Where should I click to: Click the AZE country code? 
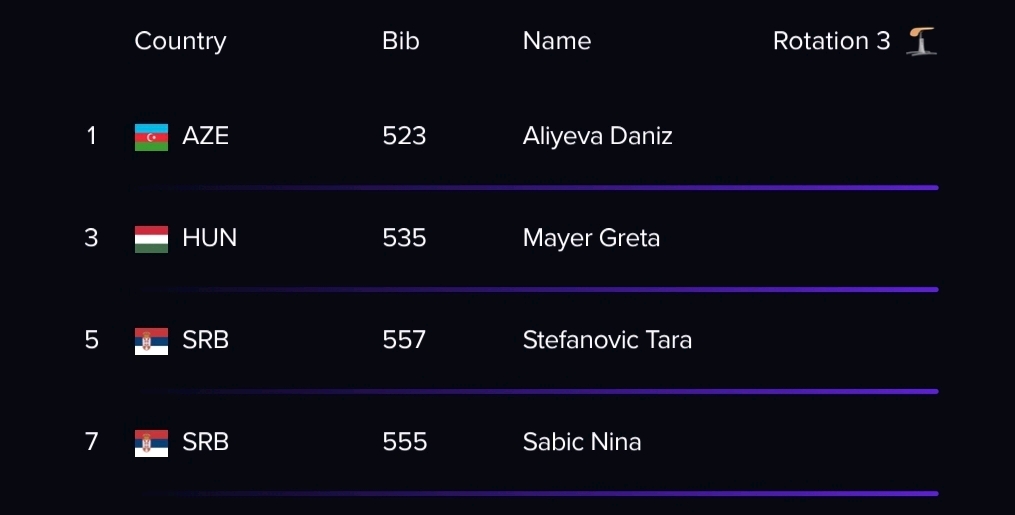point(206,137)
